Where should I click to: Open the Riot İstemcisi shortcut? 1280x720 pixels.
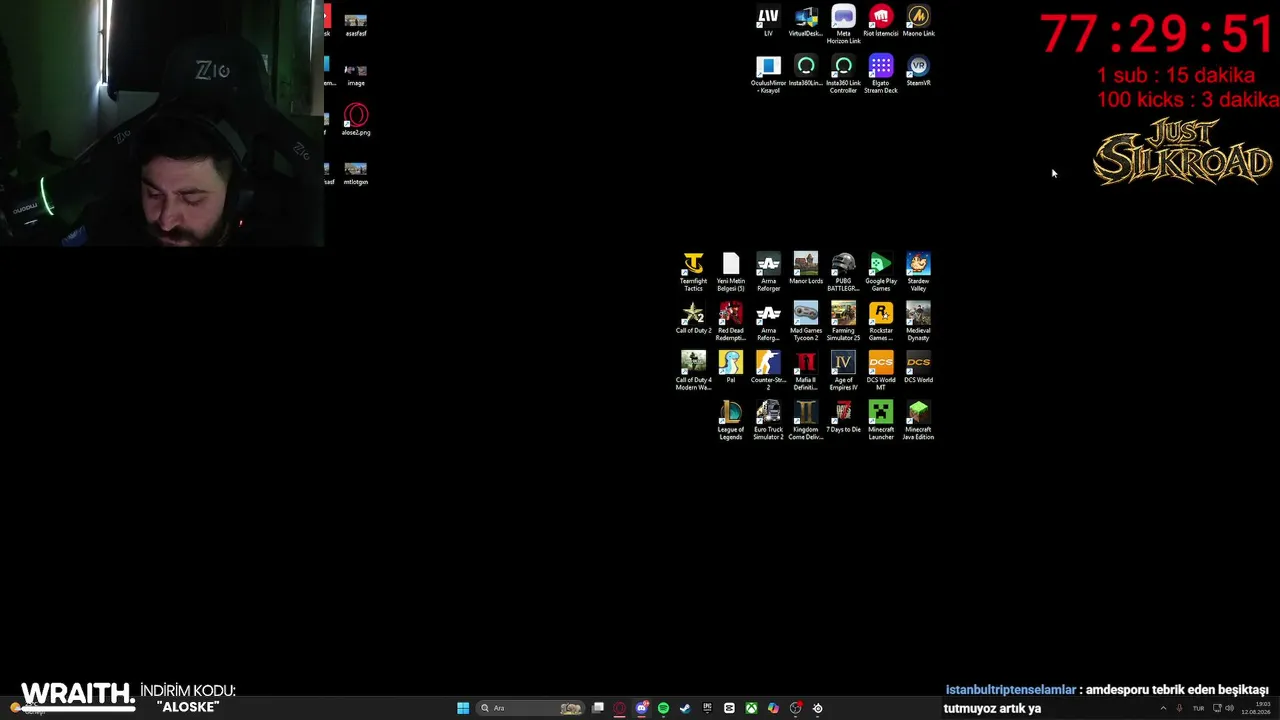tap(881, 22)
